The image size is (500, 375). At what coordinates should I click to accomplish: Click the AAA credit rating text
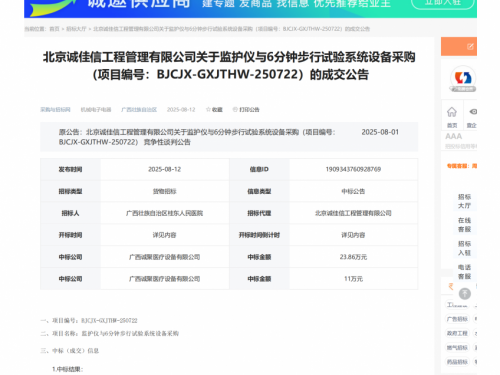tap(454, 136)
